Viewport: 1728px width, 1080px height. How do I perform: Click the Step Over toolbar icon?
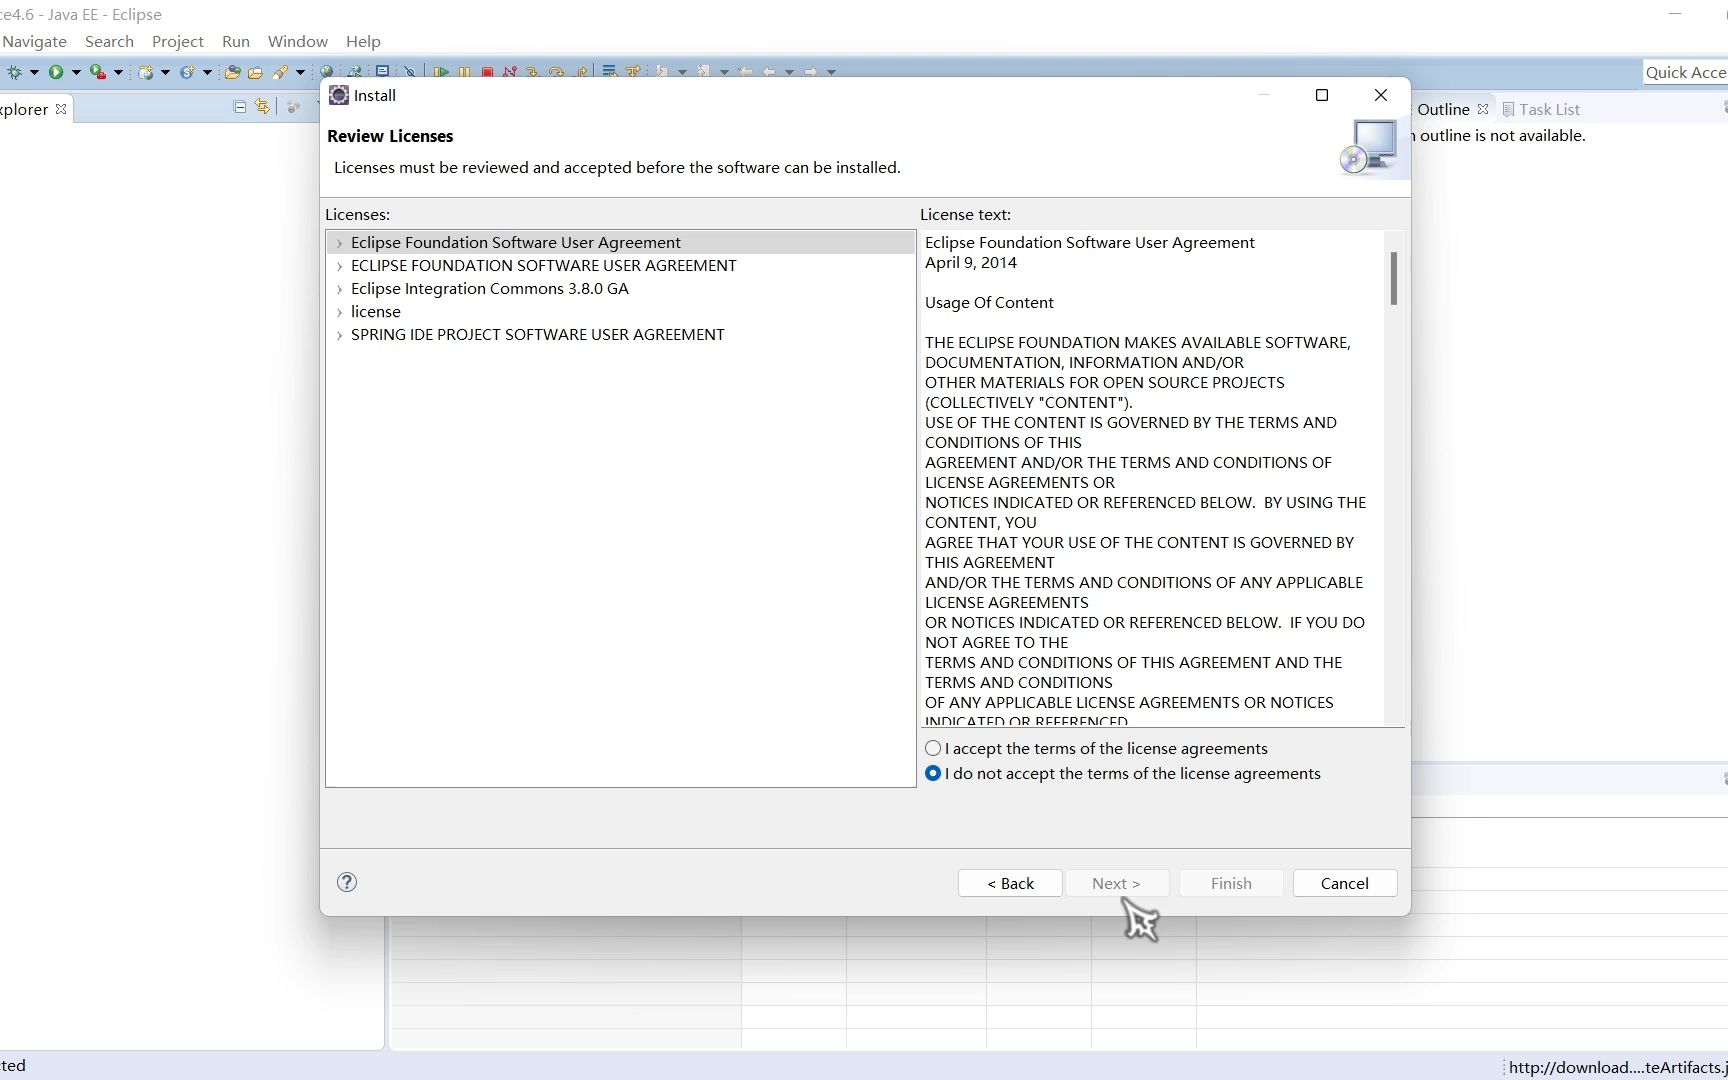point(556,72)
